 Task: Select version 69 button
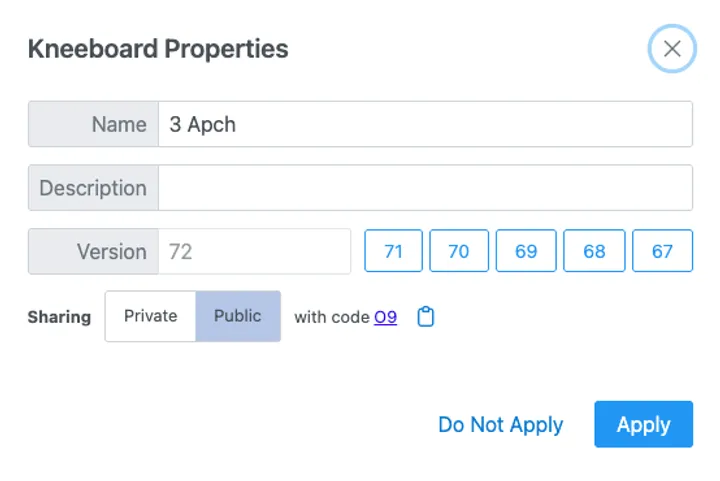(x=526, y=251)
